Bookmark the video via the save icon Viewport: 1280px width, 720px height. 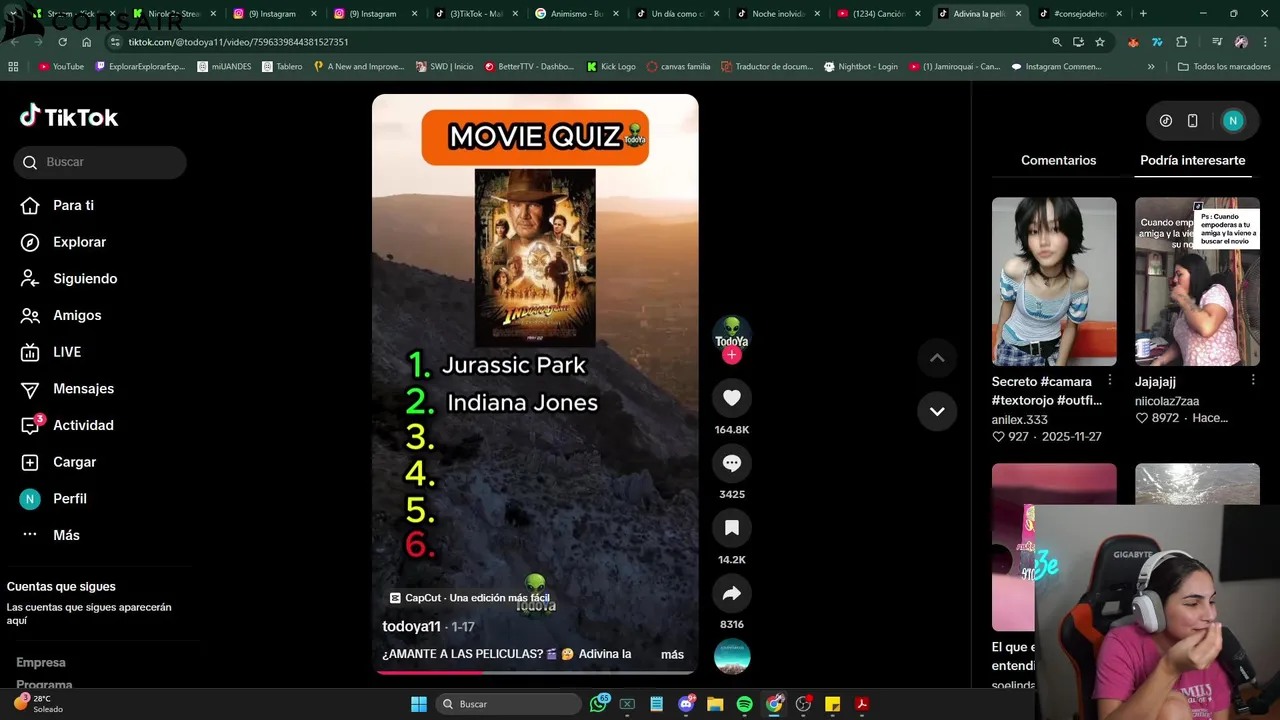click(x=732, y=528)
